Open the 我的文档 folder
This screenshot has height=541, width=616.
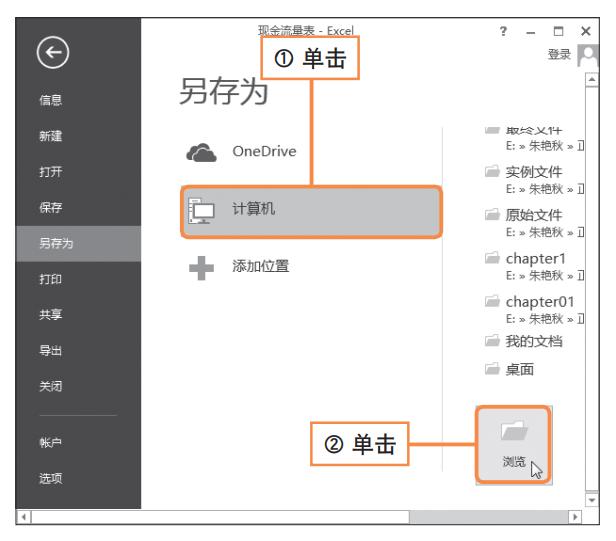[x=534, y=341]
